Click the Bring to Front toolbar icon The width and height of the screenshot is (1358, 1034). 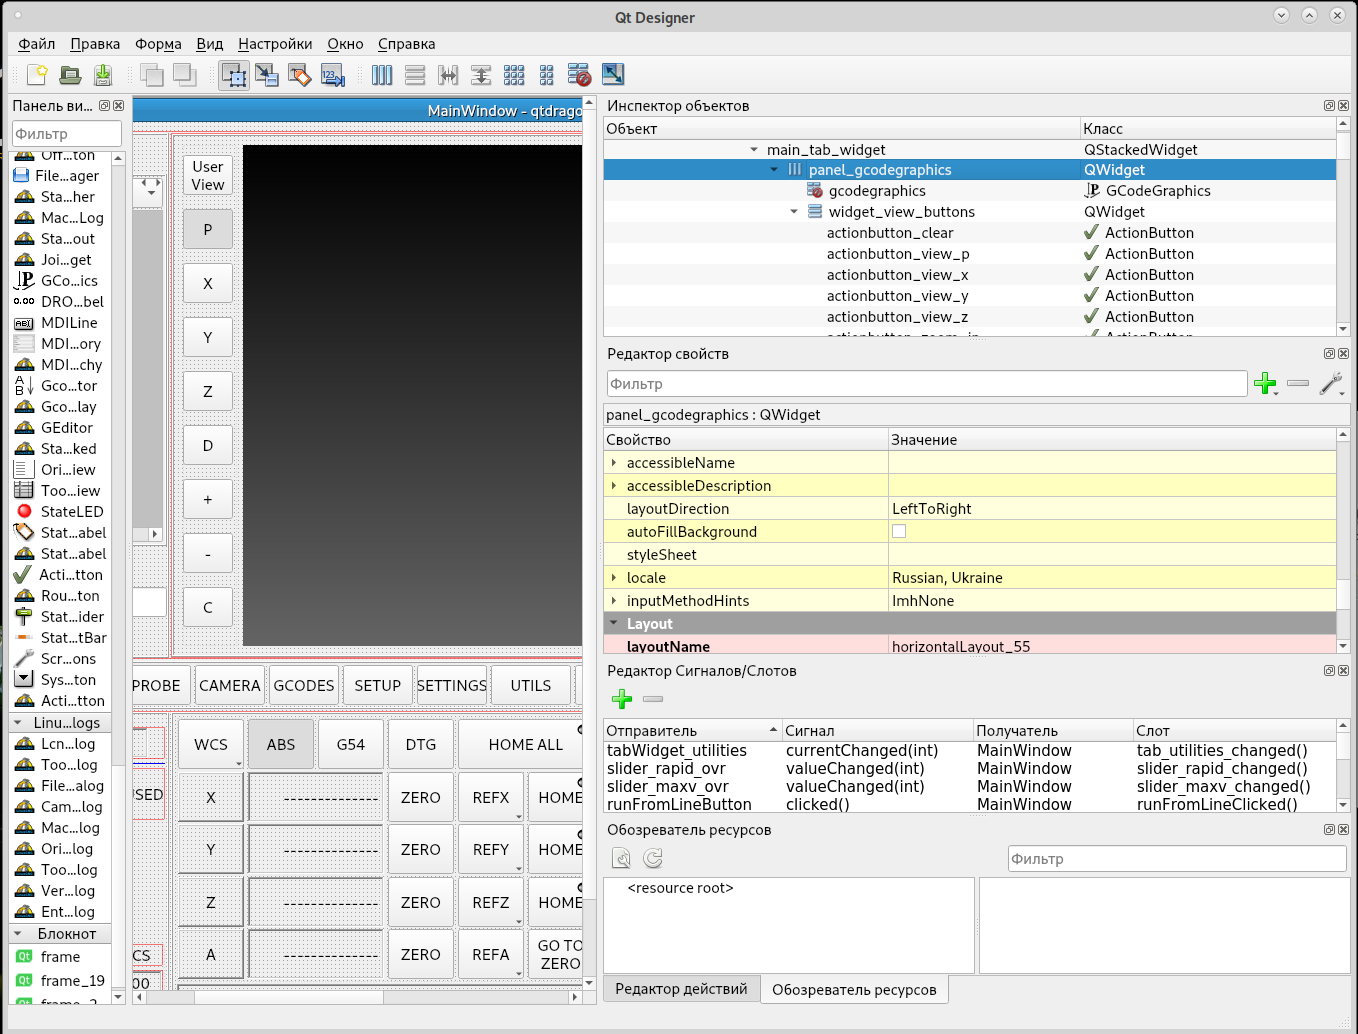185,74
